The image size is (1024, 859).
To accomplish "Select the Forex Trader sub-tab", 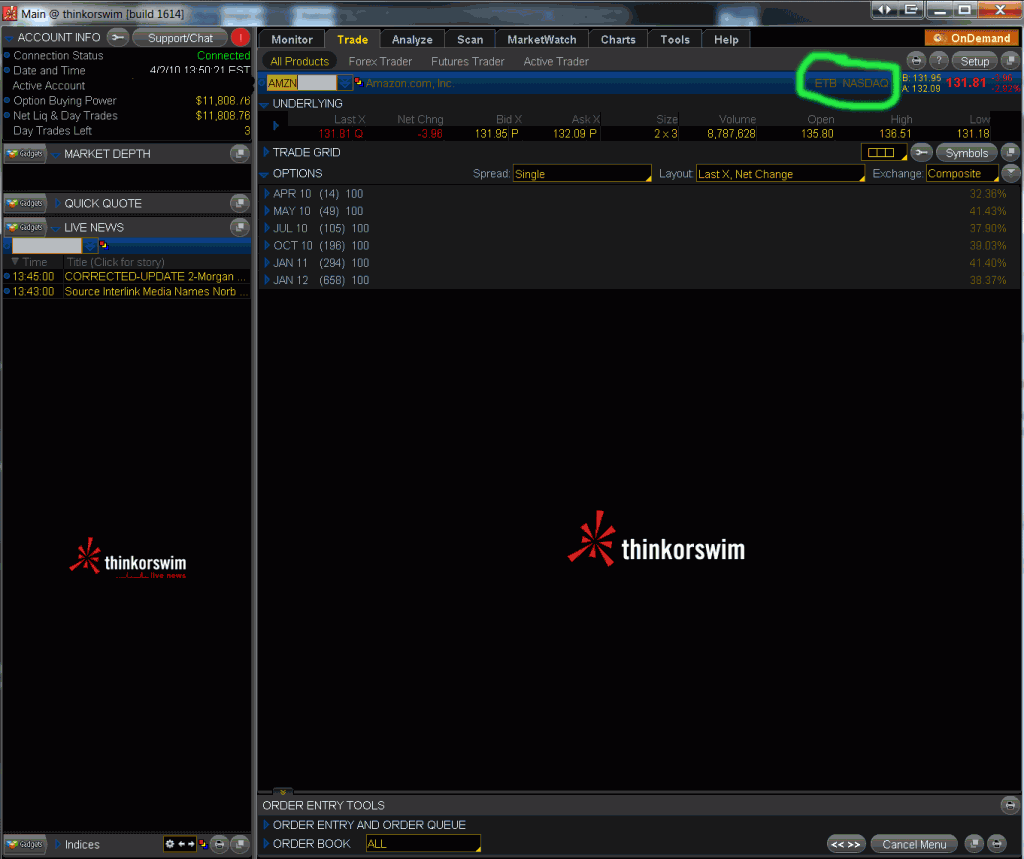I will pos(380,62).
